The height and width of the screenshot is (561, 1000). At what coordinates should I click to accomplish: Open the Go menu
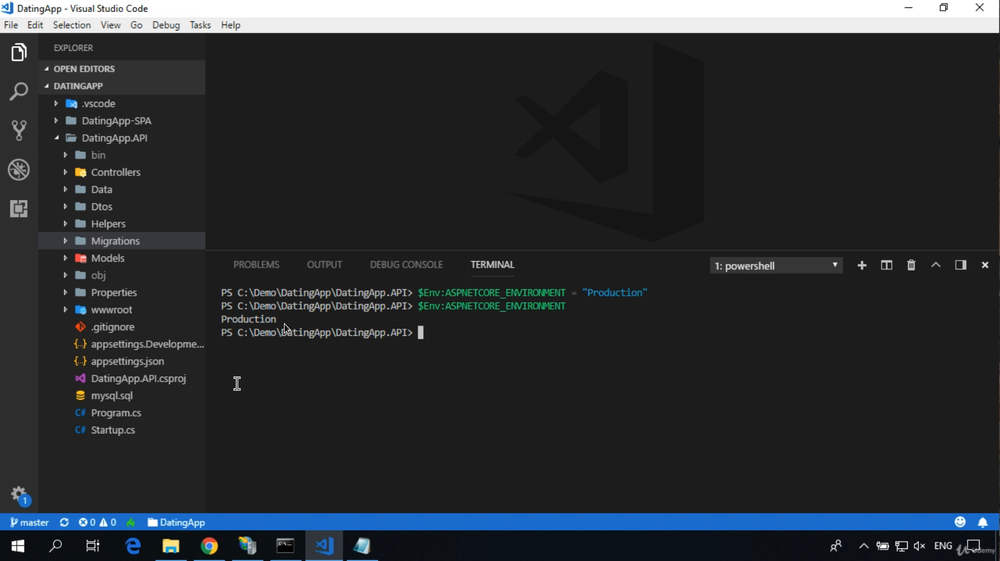pos(136,25)
